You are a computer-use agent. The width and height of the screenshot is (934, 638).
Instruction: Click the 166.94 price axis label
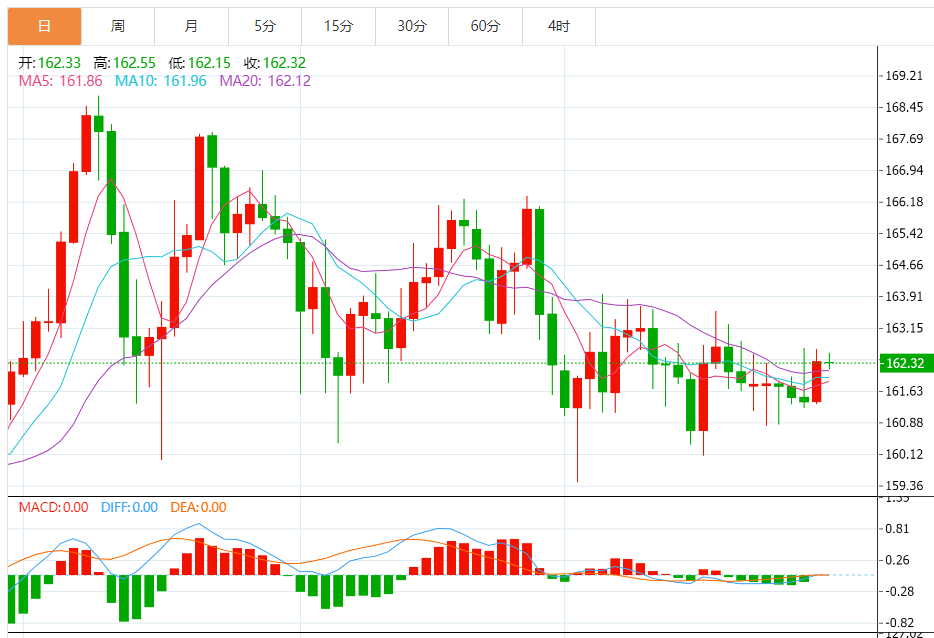[x=904, y=170]
